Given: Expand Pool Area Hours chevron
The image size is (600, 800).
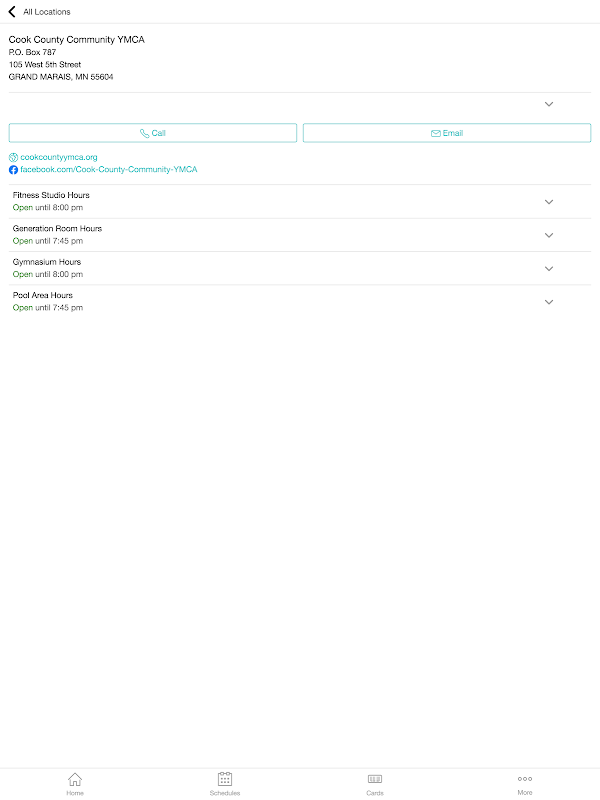Looking at the screenshot, I should (549, 302).
